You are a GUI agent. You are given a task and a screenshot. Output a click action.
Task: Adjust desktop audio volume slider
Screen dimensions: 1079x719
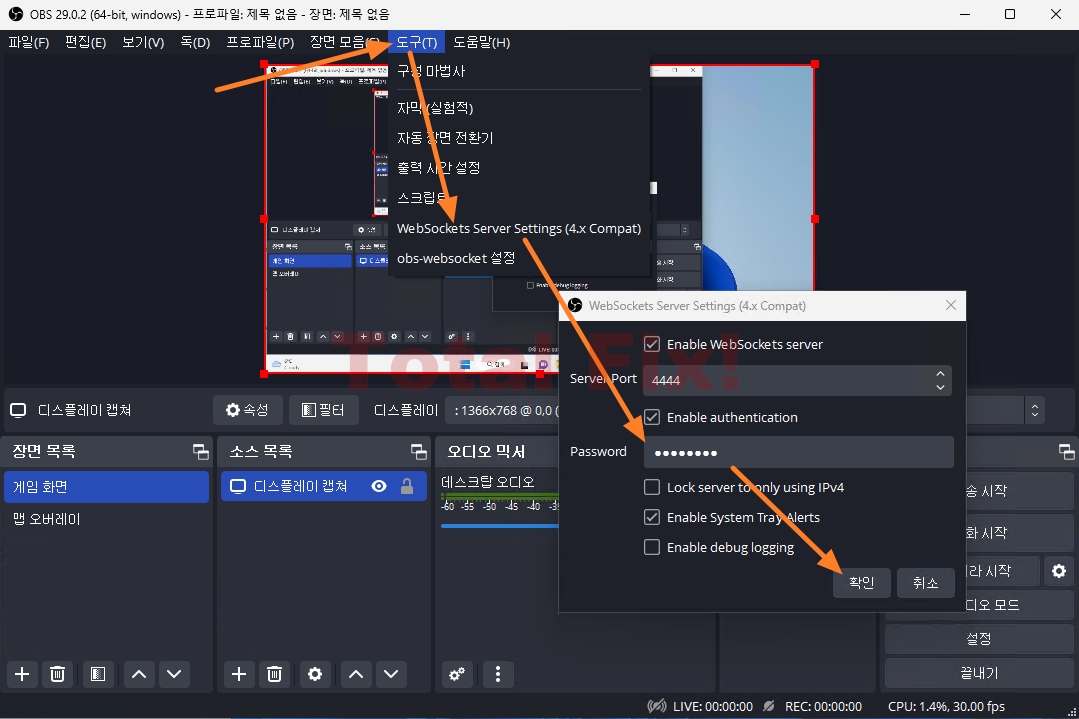point(500,526)
